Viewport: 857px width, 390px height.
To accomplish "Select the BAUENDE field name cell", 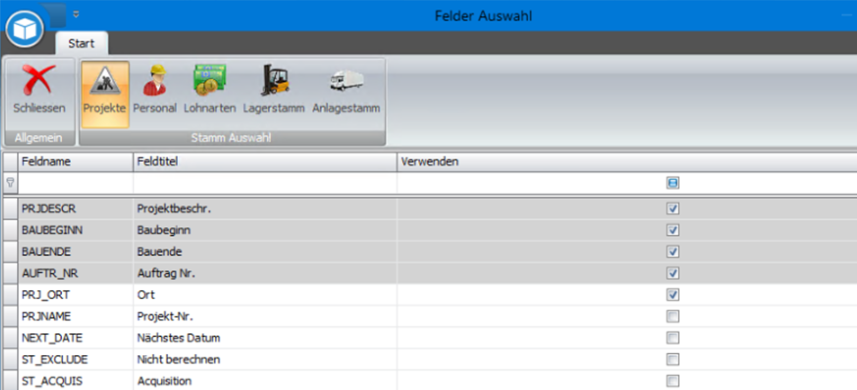I will click(x=76, y=252).
